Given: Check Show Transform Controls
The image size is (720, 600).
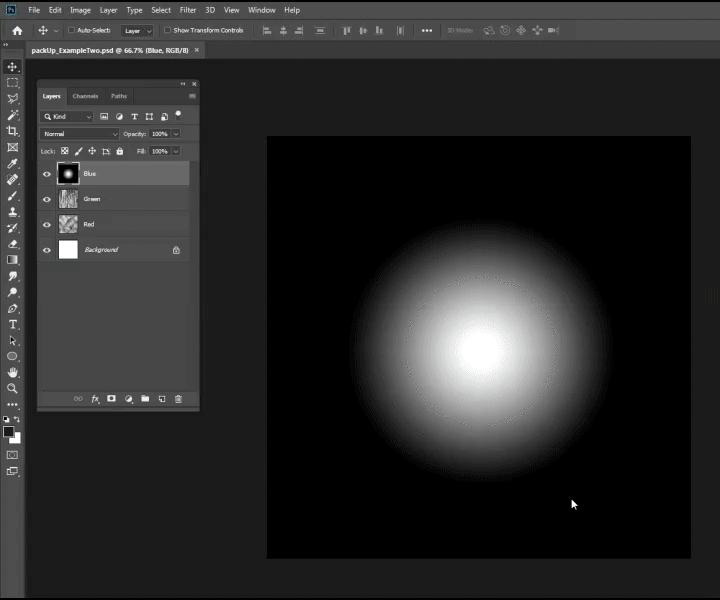Looking at the screenshot, I should click(167, 30).
